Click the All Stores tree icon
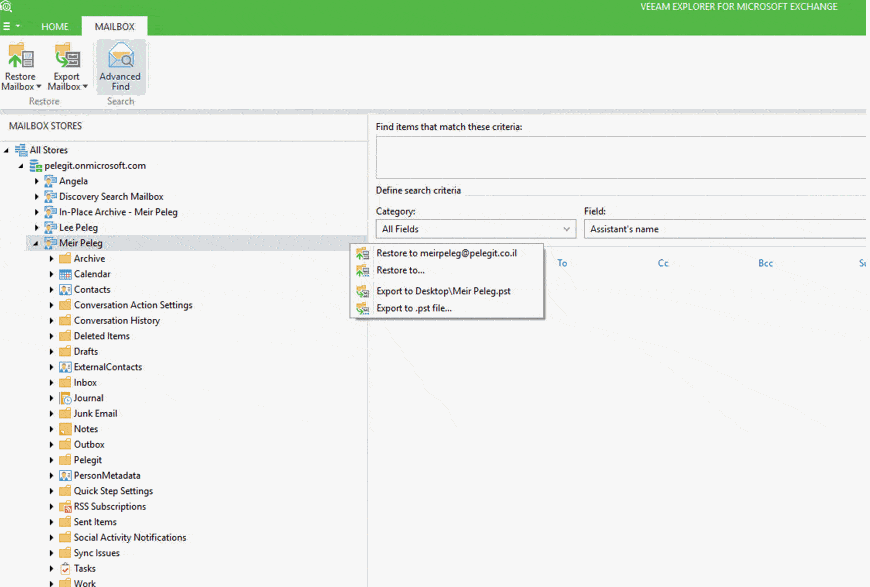The height and width of the screenshot is (587, 870). pos(21,150)
